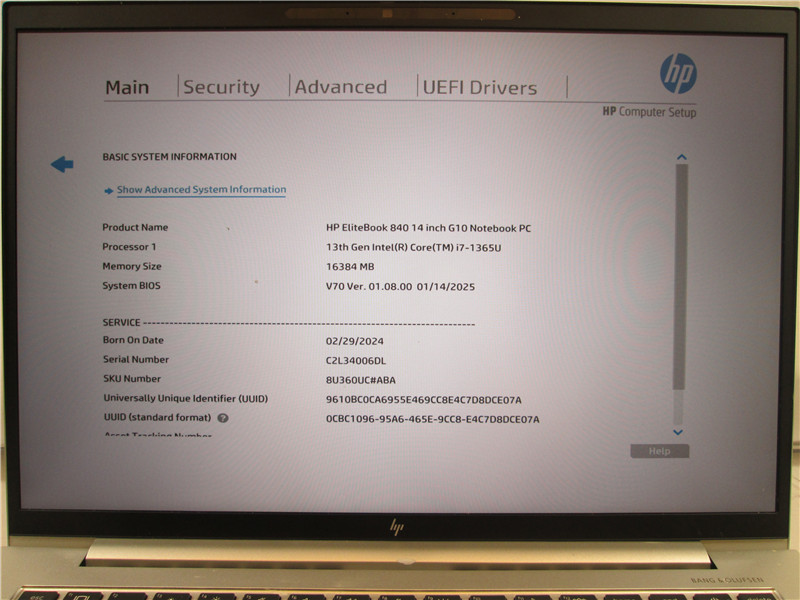This screenshot has width=800, height=600.
Task: Select the Serial Number label
Action: (136, 359)
